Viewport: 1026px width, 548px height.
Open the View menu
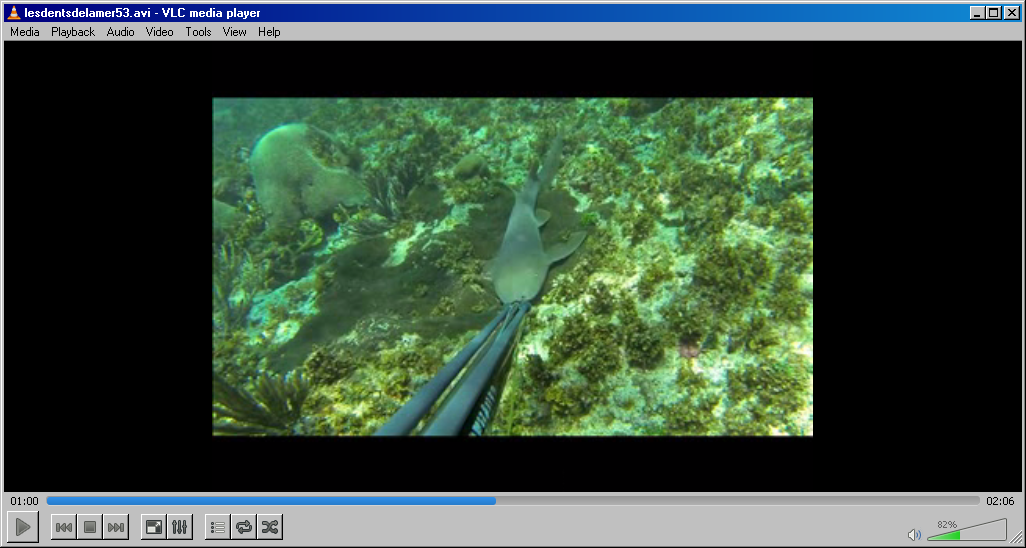[234, 31]
